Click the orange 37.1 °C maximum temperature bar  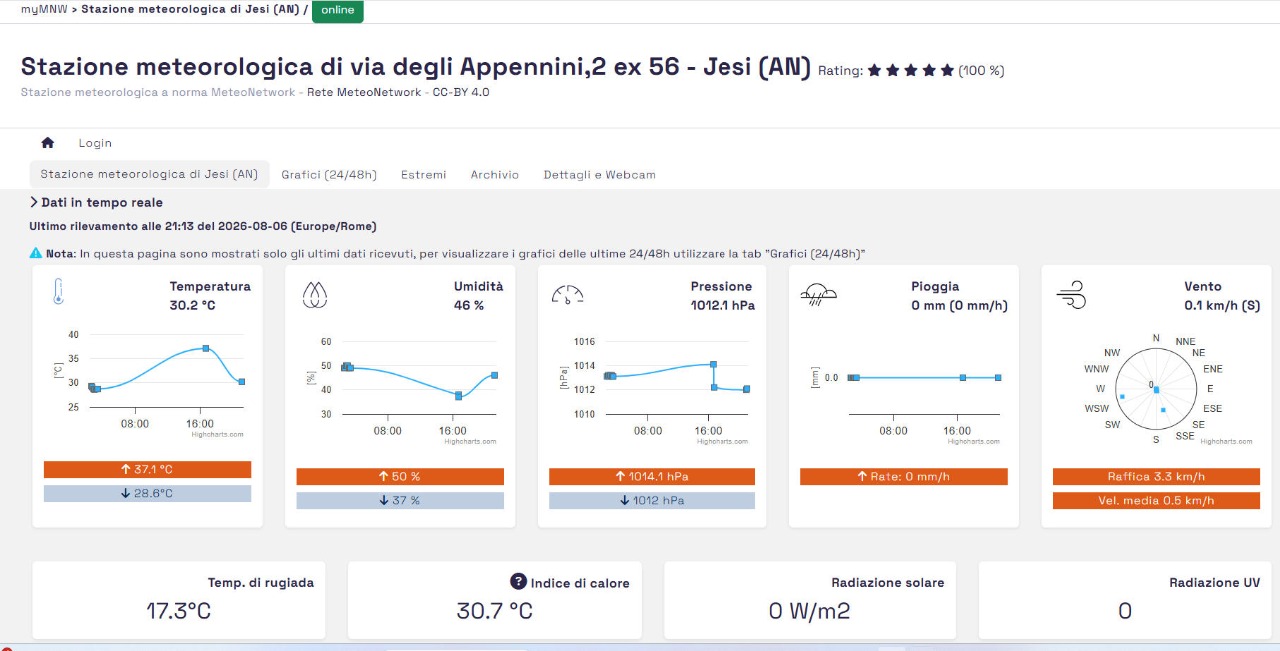147,469
